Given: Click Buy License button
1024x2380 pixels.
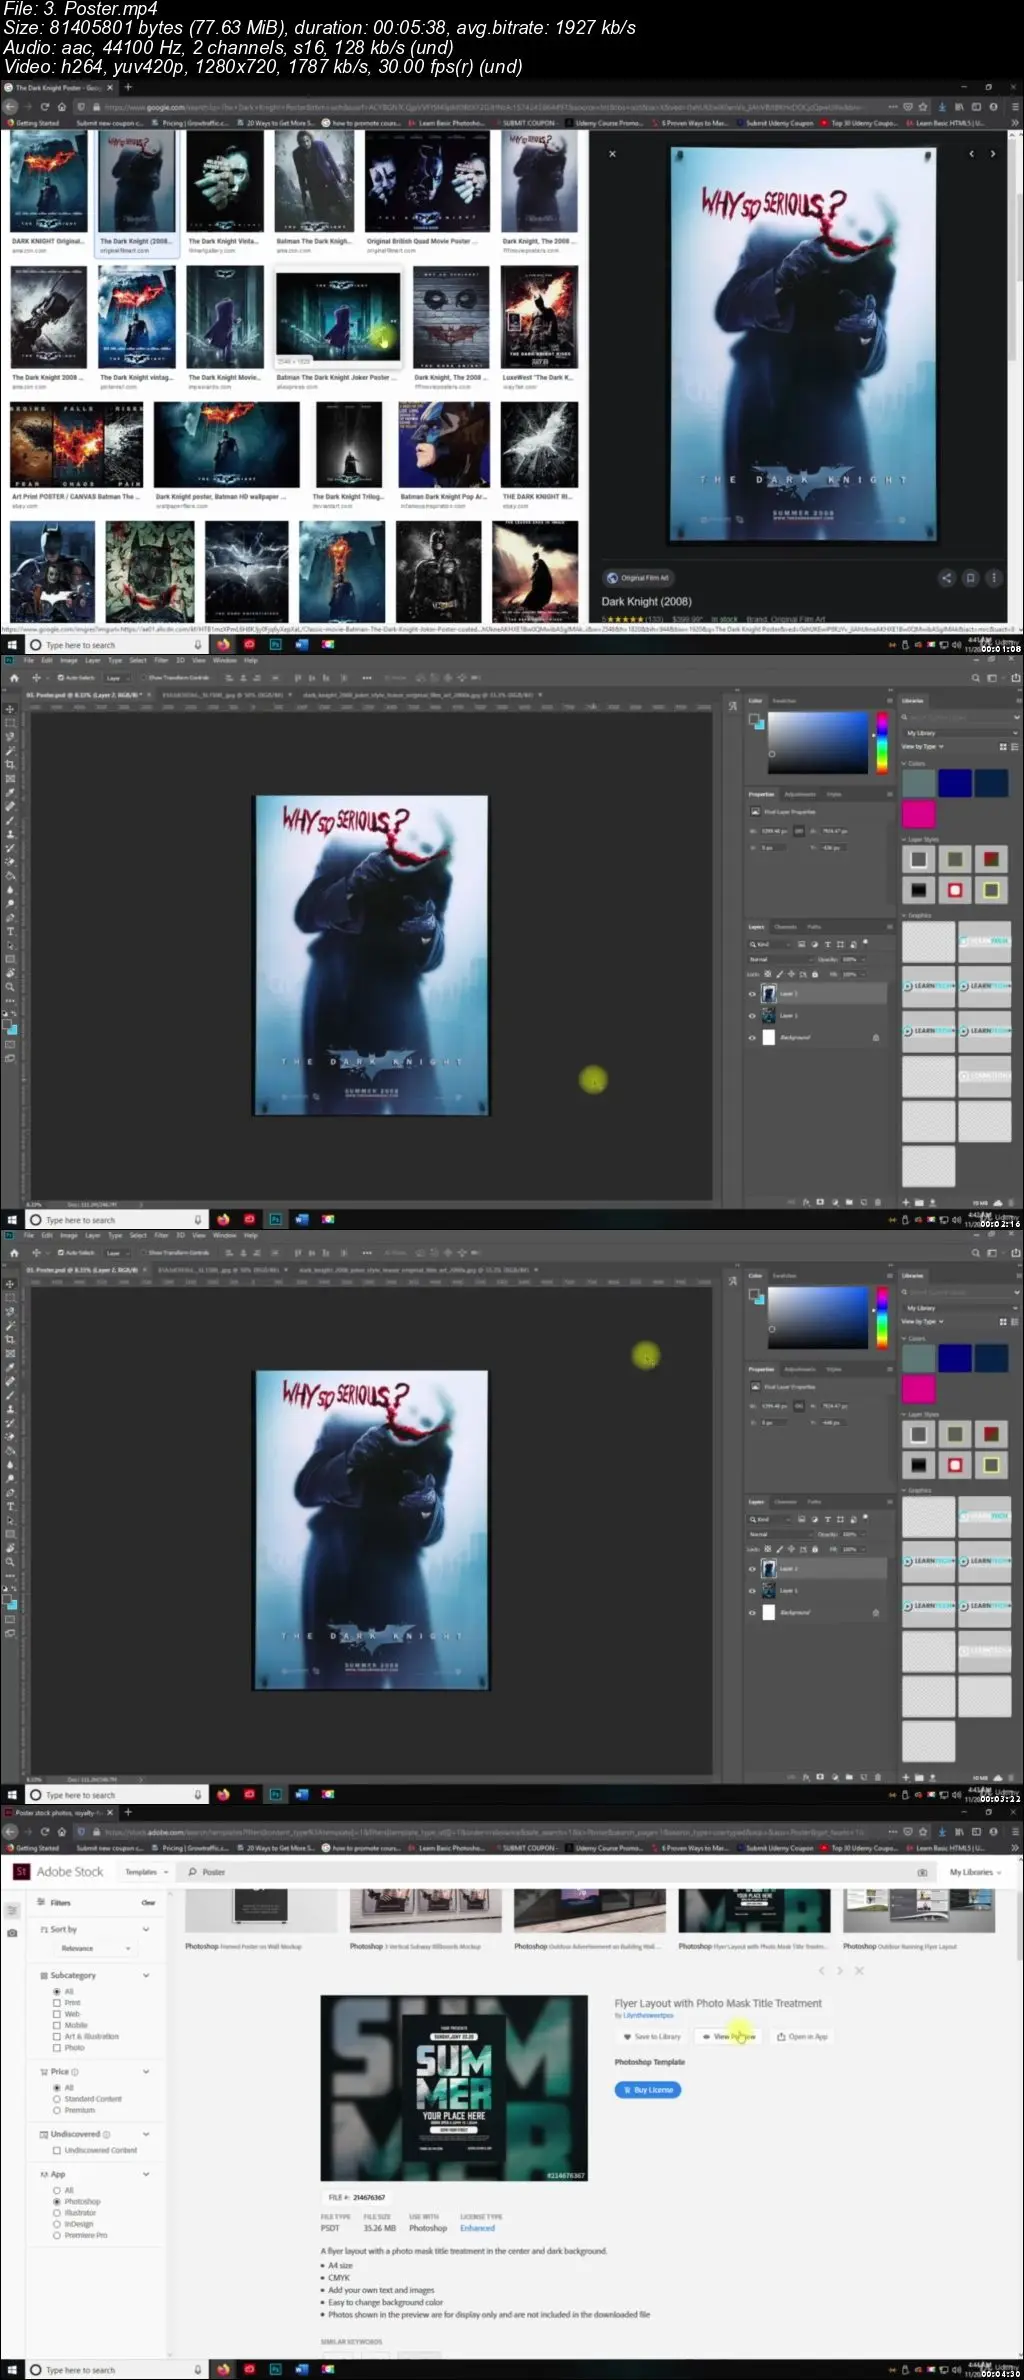Looking at the screenshot, I should 648,2090.
